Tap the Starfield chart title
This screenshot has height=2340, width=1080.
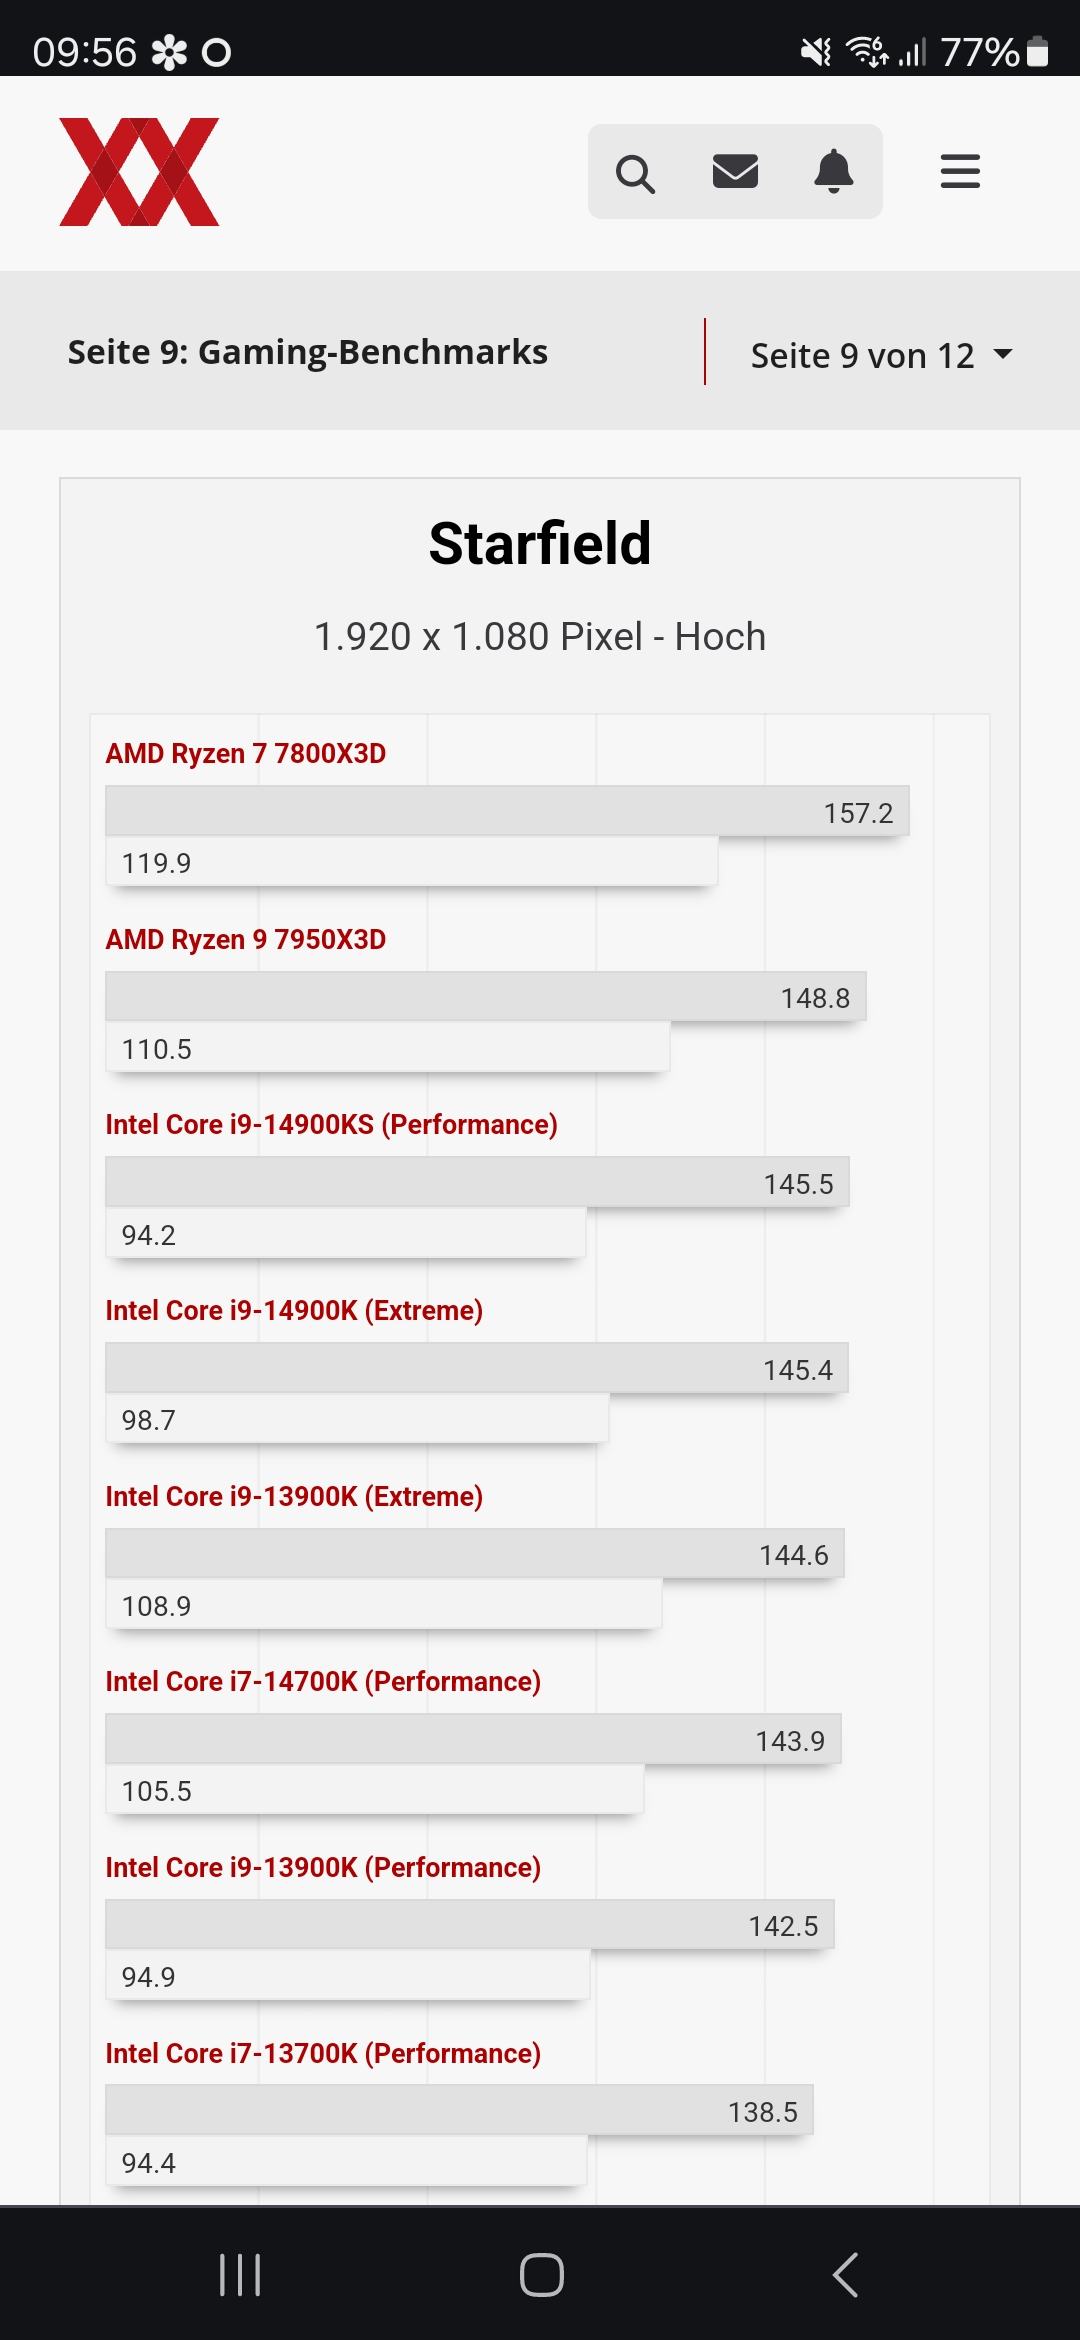[540, 544]
